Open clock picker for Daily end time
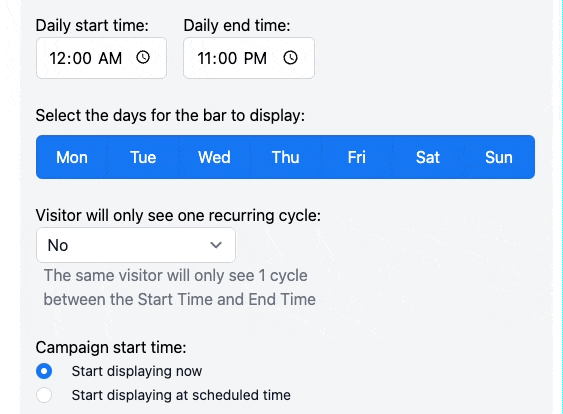The height and width of the screenshot is (414, 563). [290, 57]
